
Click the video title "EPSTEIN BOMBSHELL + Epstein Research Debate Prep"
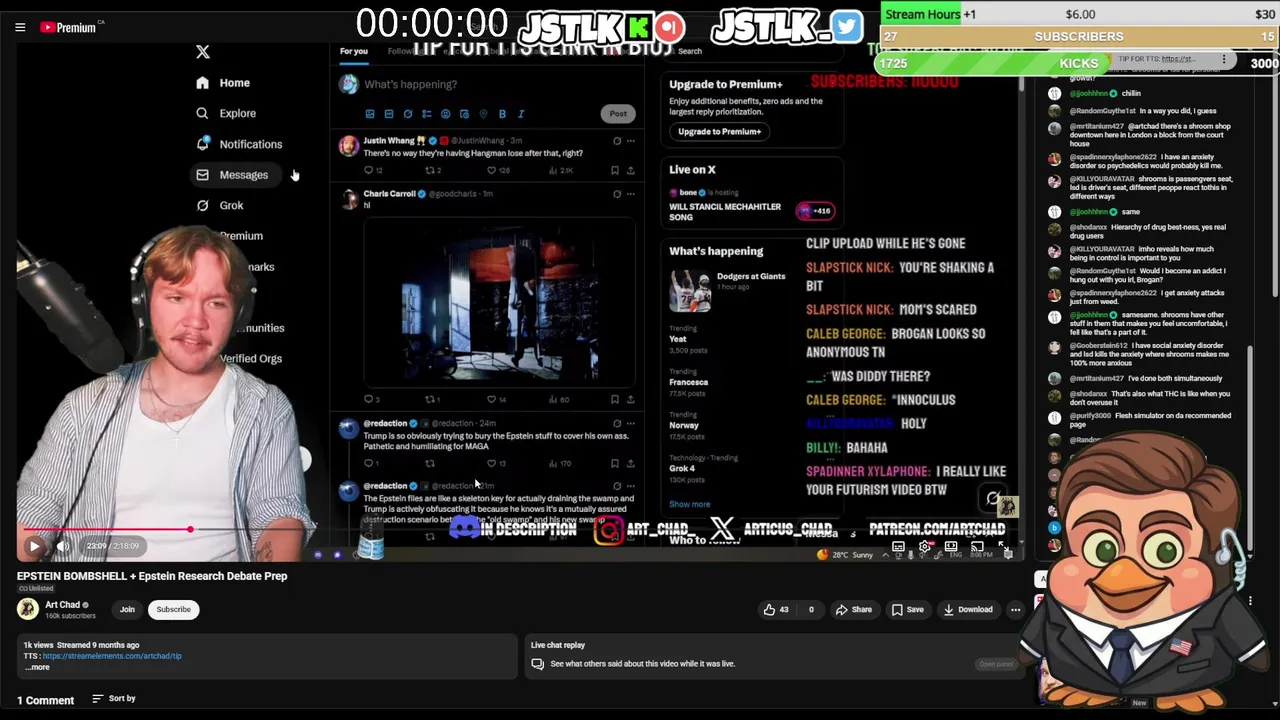pyautogui.click(x=152, y=576)
